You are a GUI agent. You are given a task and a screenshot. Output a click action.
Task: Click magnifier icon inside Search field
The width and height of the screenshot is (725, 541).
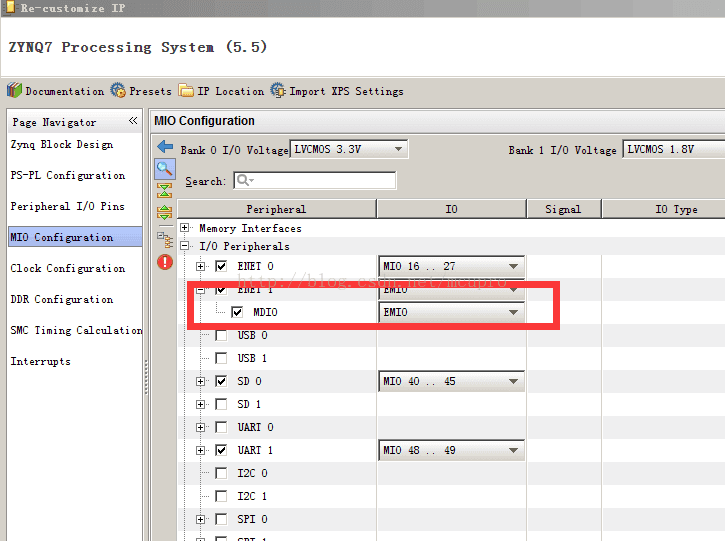244,180
